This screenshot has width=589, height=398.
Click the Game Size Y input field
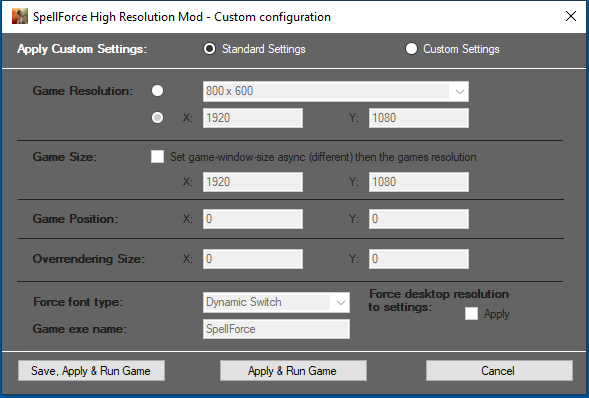click(x=419, y=182)
